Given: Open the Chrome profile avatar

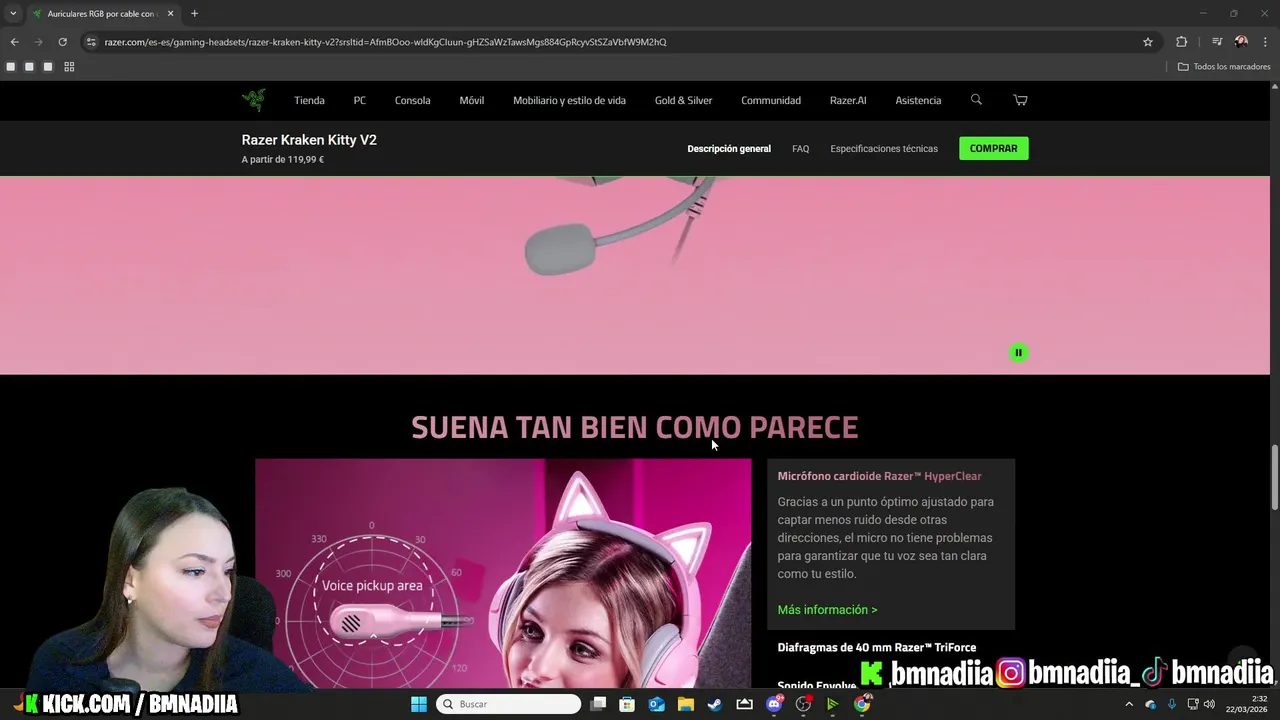Looking at the screenshot, I should point(1241,42).
